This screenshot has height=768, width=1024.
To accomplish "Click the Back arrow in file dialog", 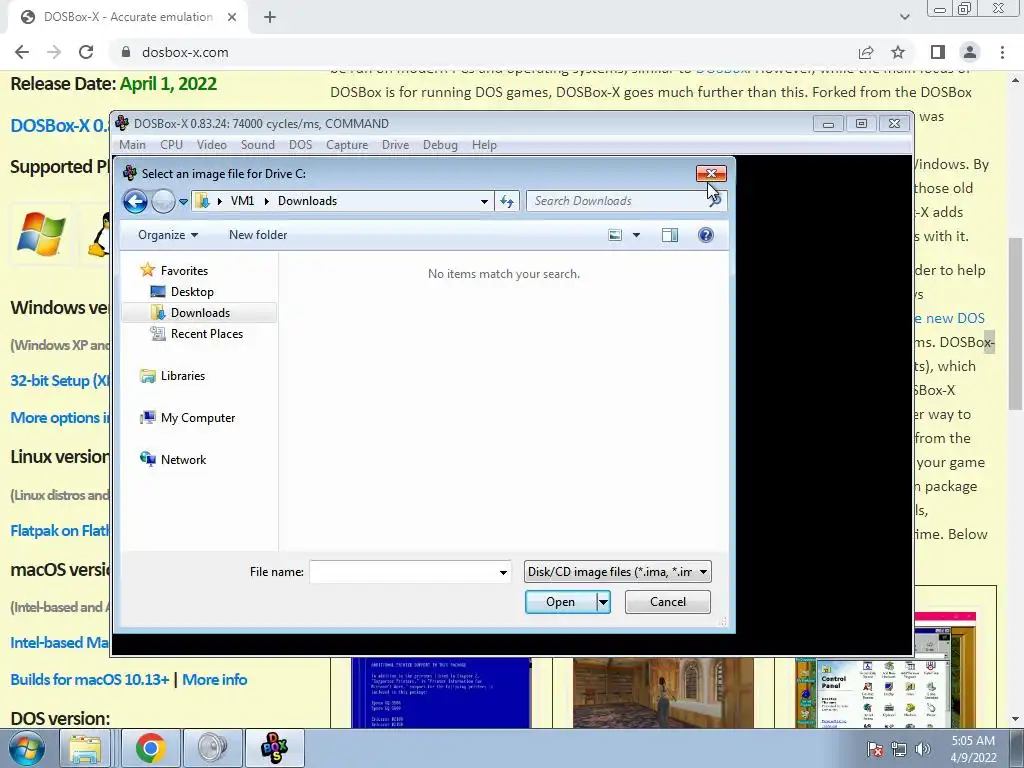I will 135,201.
